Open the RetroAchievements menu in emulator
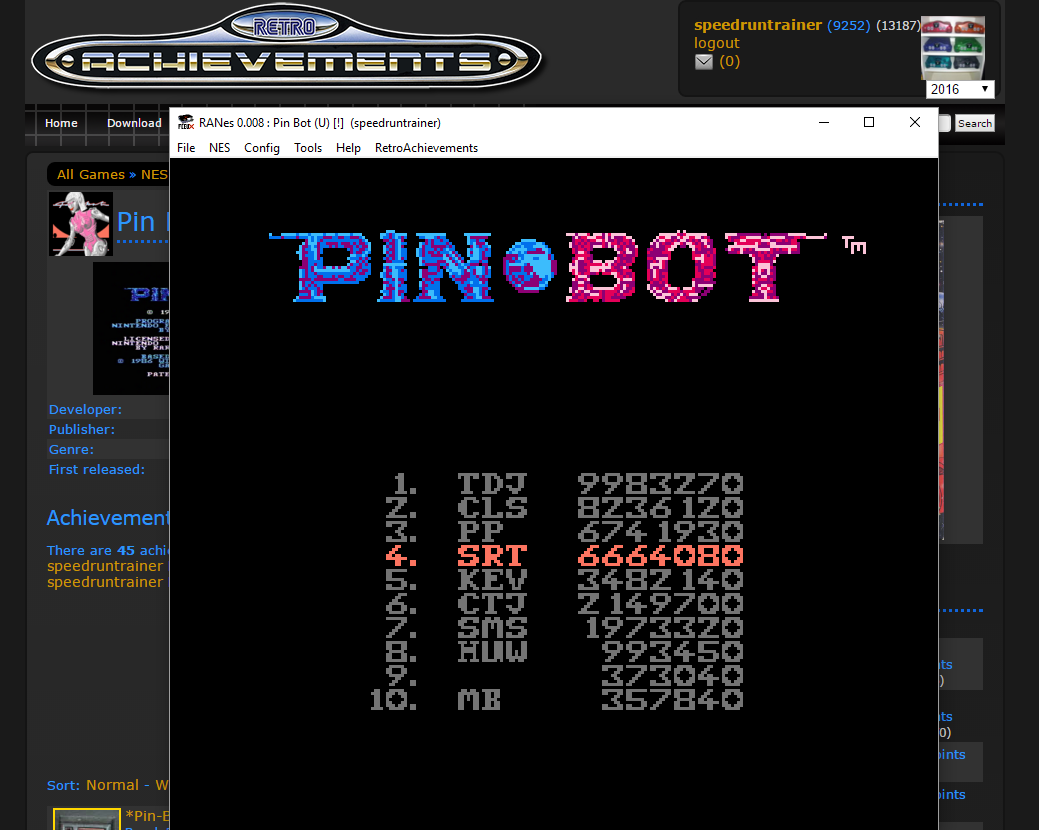 pyautogui.click(x=426, y=148)
